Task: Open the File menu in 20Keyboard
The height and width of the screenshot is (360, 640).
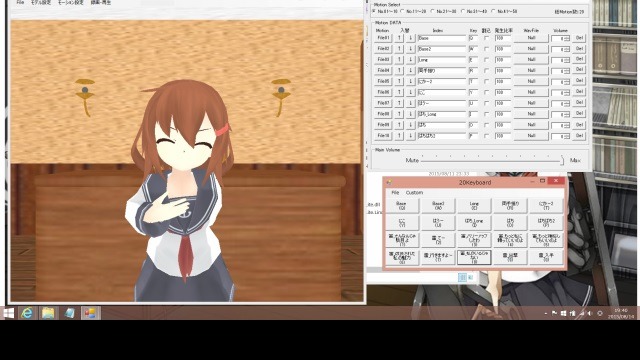Action: coord(395,193)
